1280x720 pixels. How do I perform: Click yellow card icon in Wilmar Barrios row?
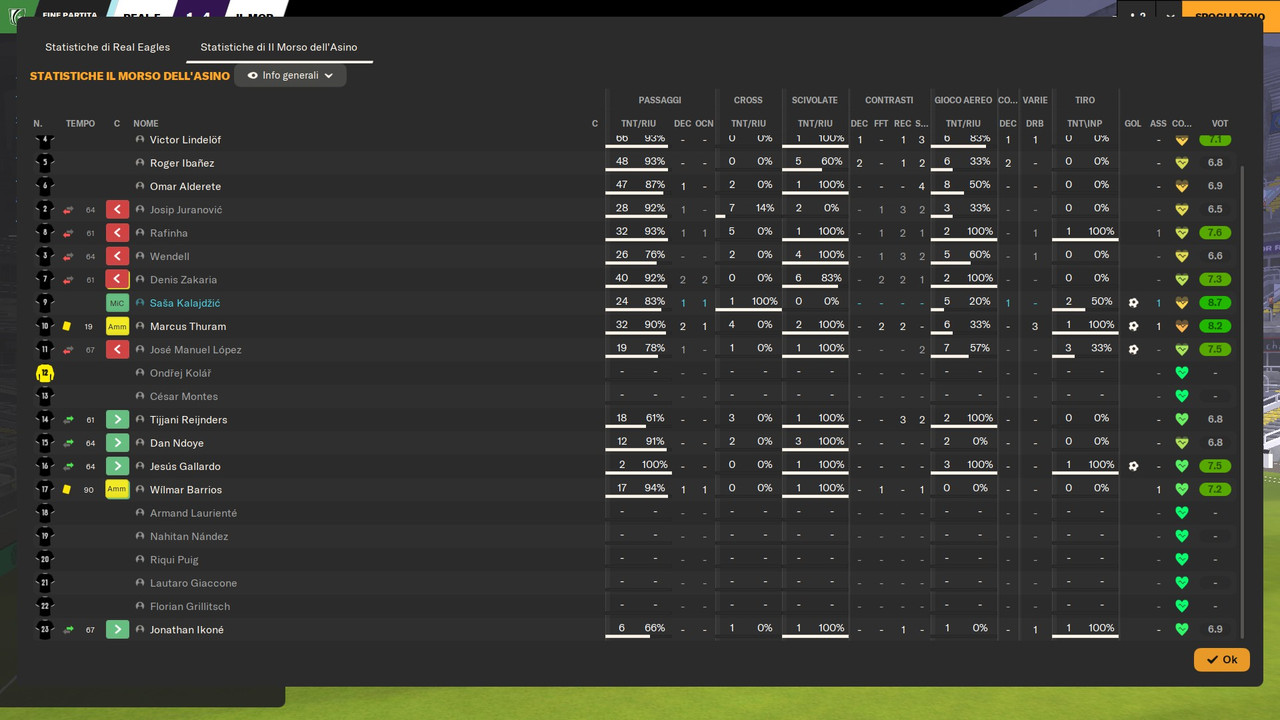[x=67, y=490]
